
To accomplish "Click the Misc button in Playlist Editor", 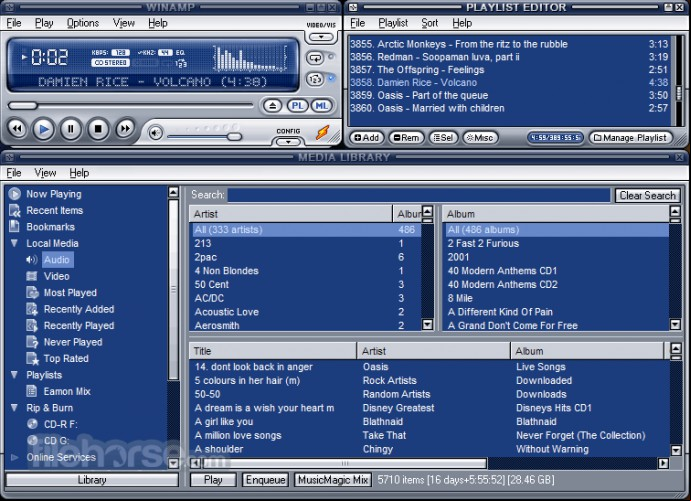I will pyautogui.click(x=480, y=138).
